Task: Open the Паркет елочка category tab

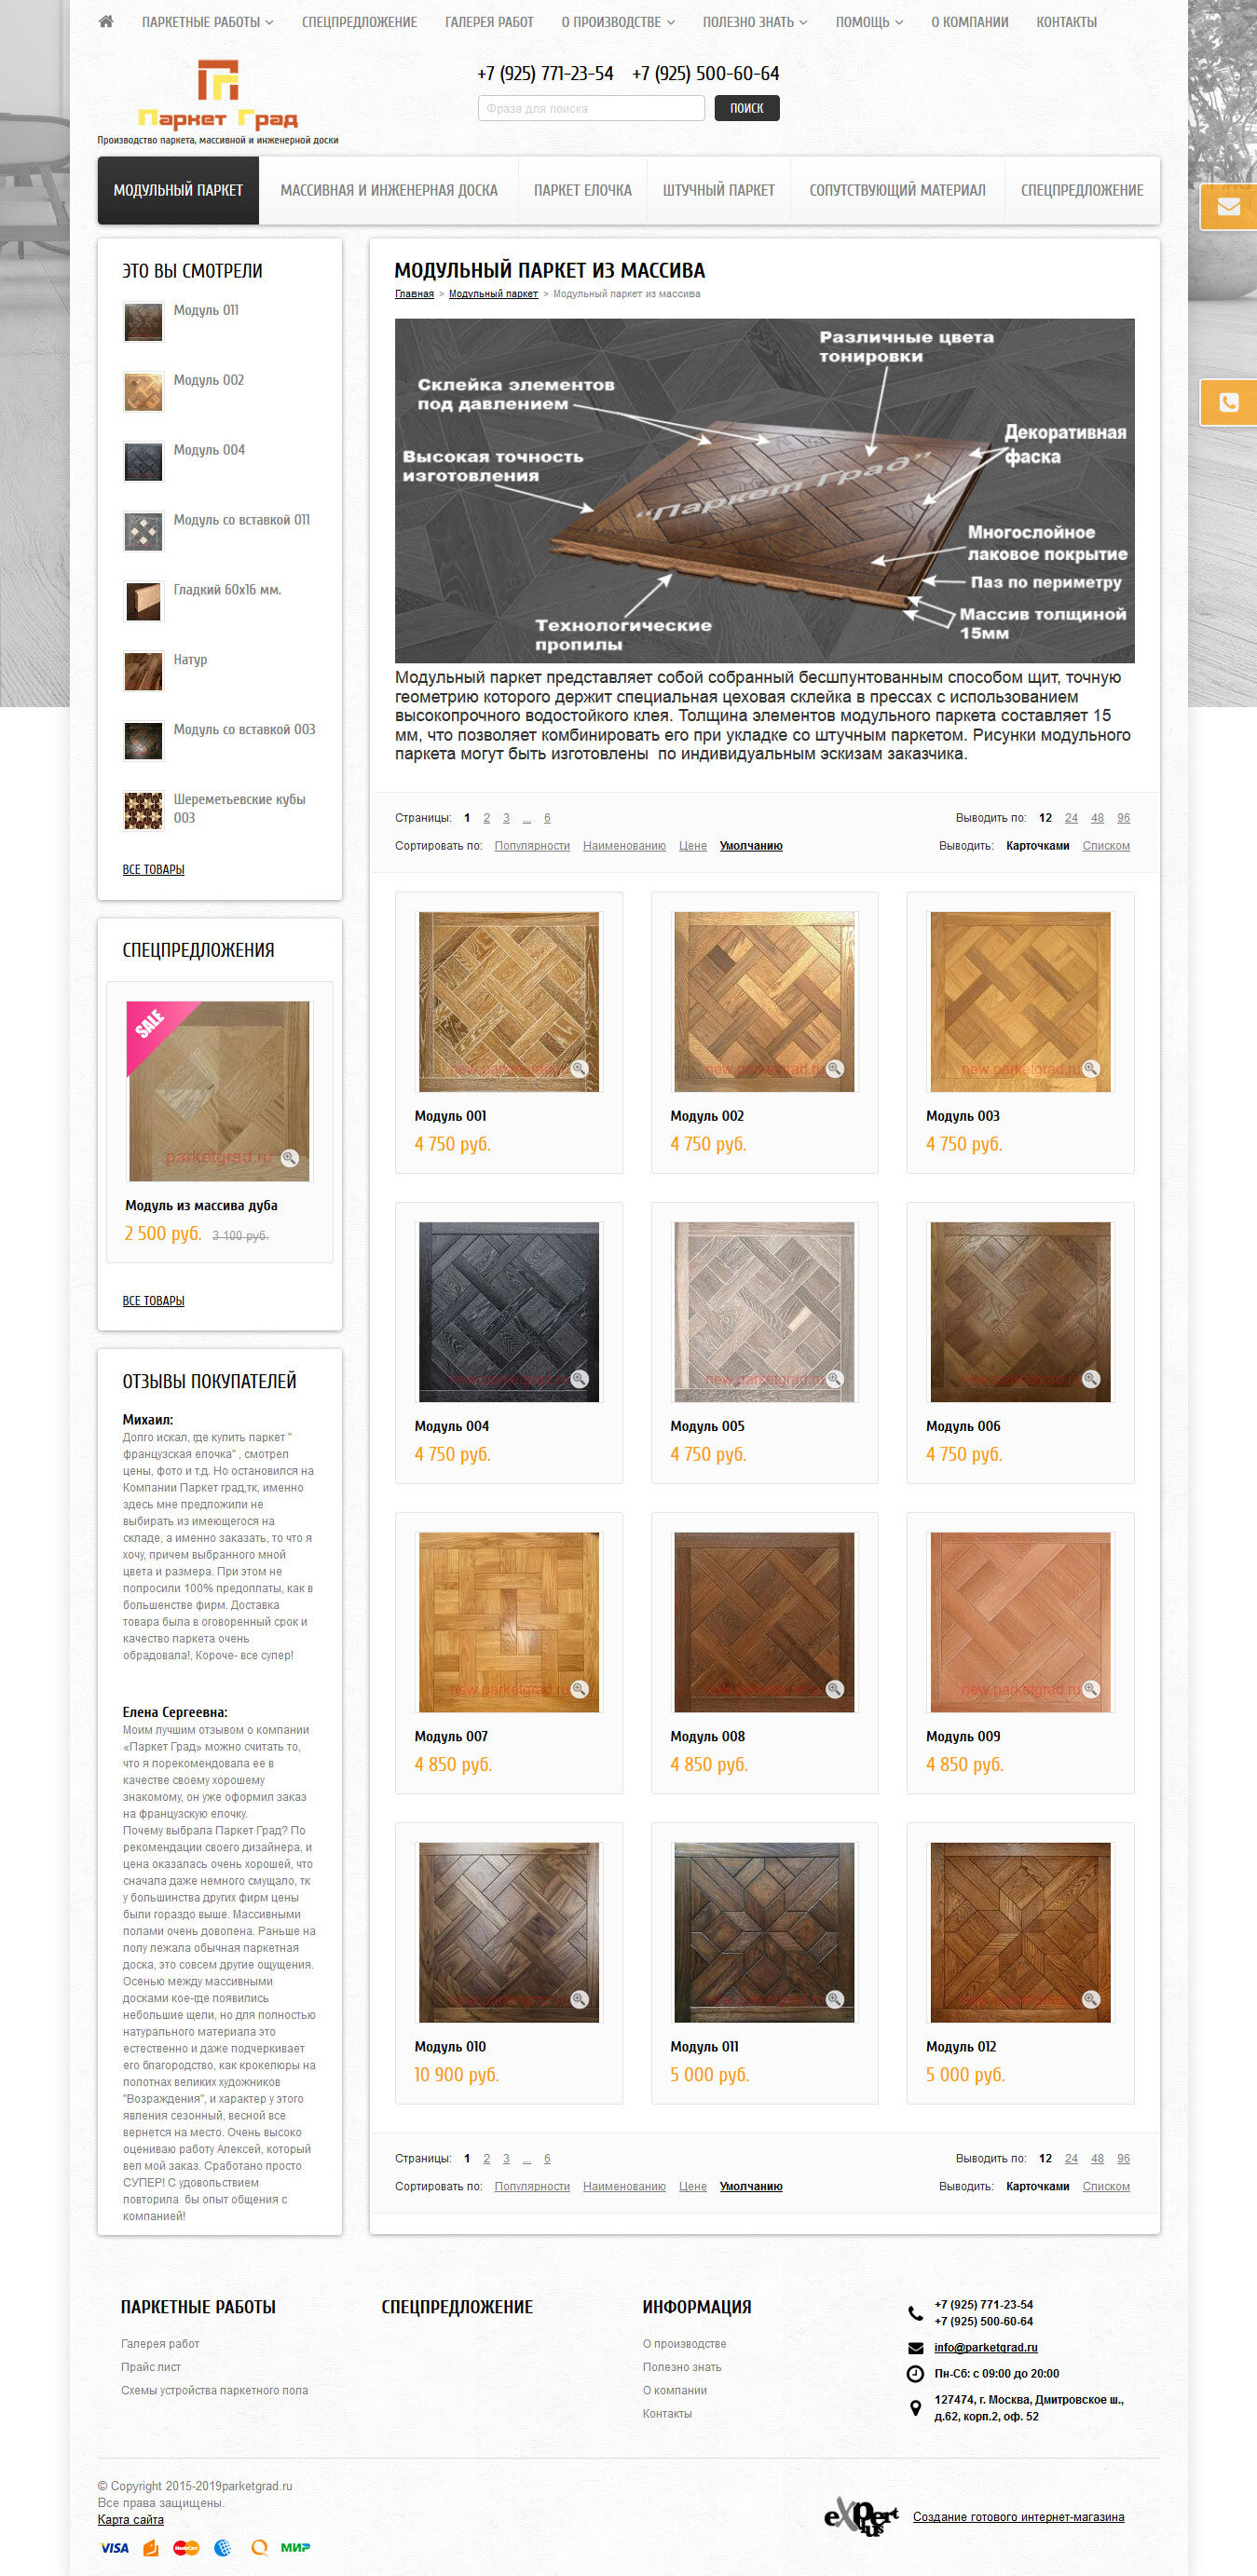Action: tap(582, 190)
